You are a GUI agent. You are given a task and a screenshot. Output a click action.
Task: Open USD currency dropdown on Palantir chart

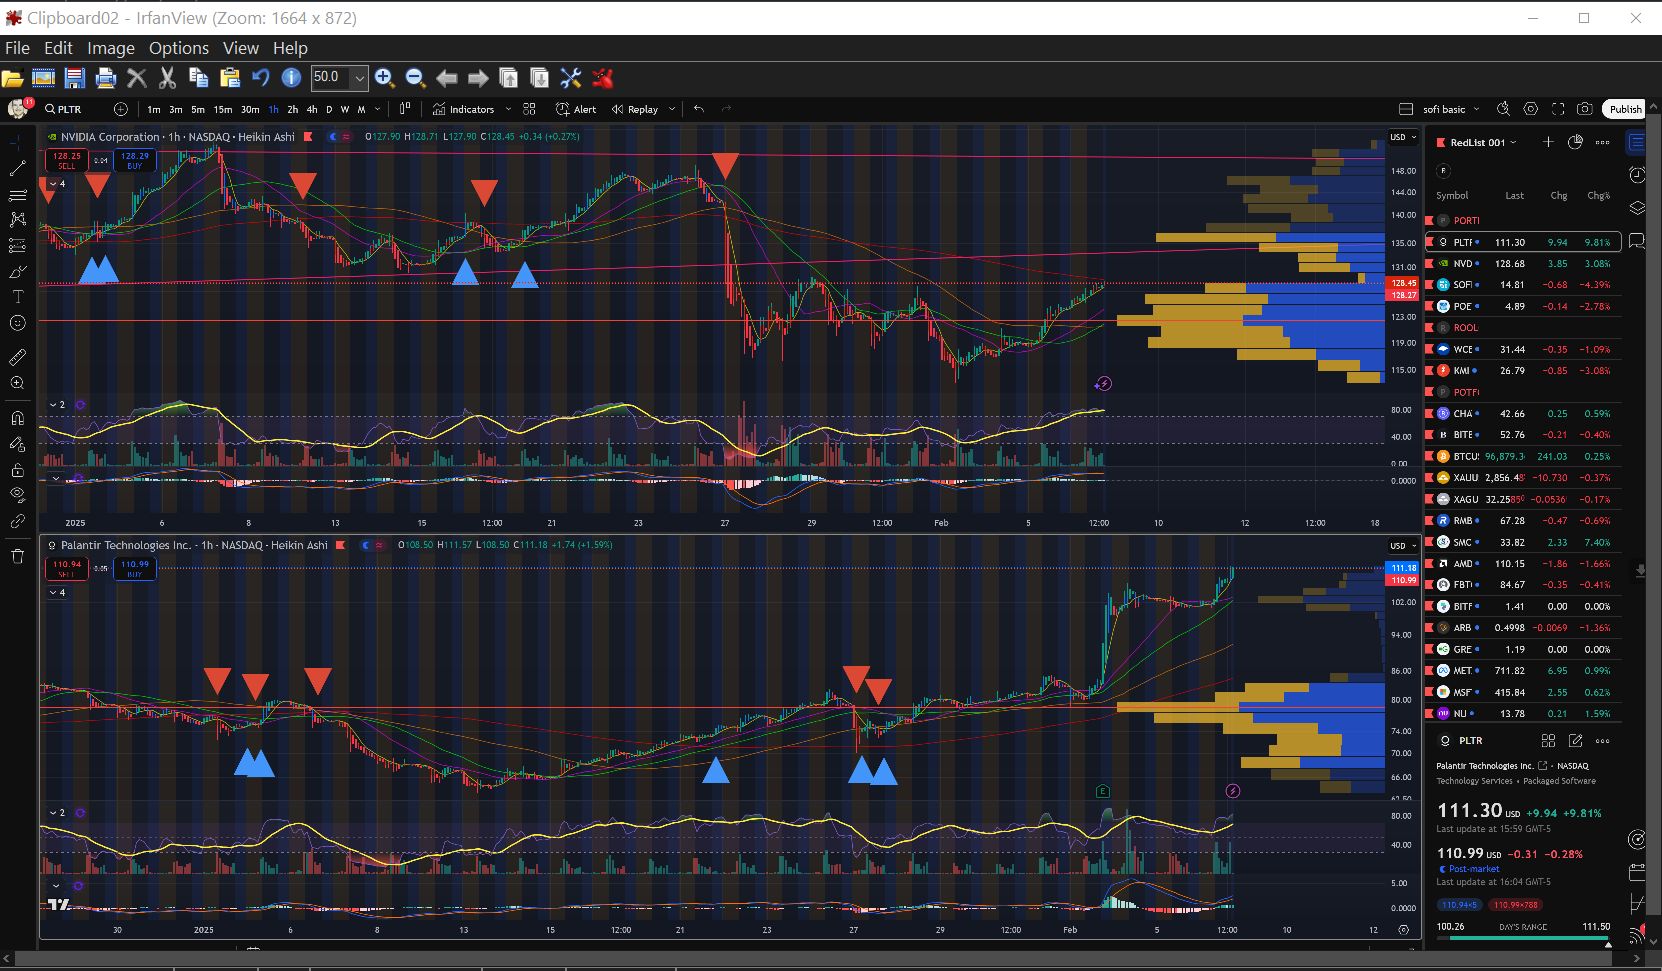coord(1403,546)
